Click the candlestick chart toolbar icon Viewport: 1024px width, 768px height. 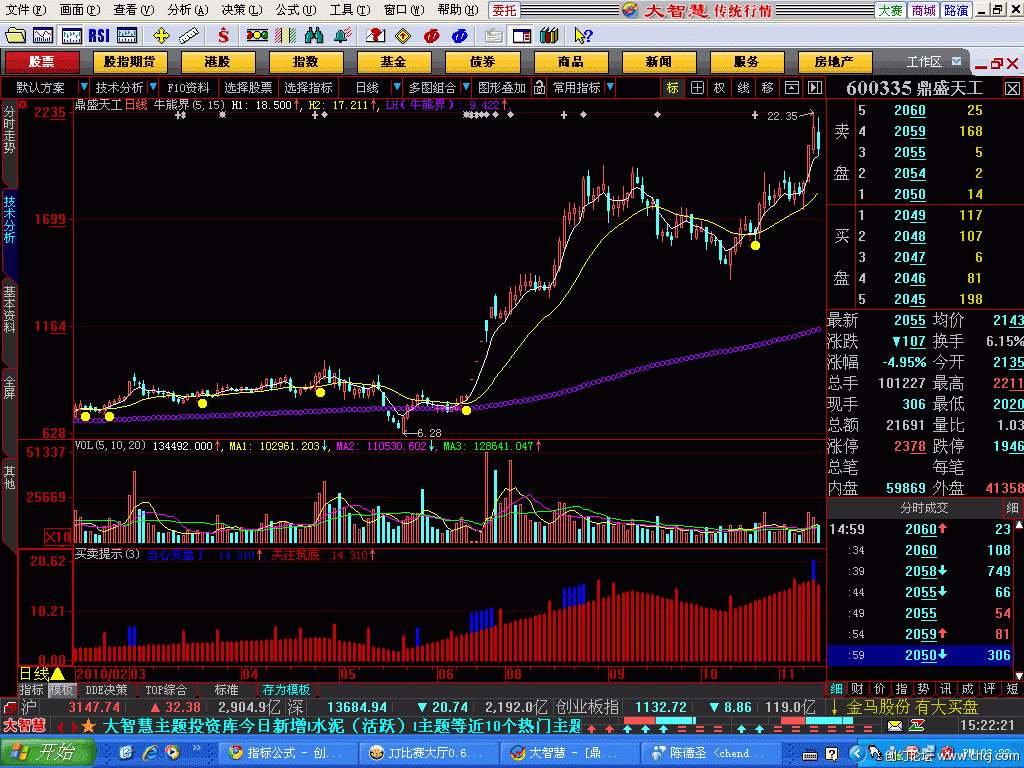point(71,35)
